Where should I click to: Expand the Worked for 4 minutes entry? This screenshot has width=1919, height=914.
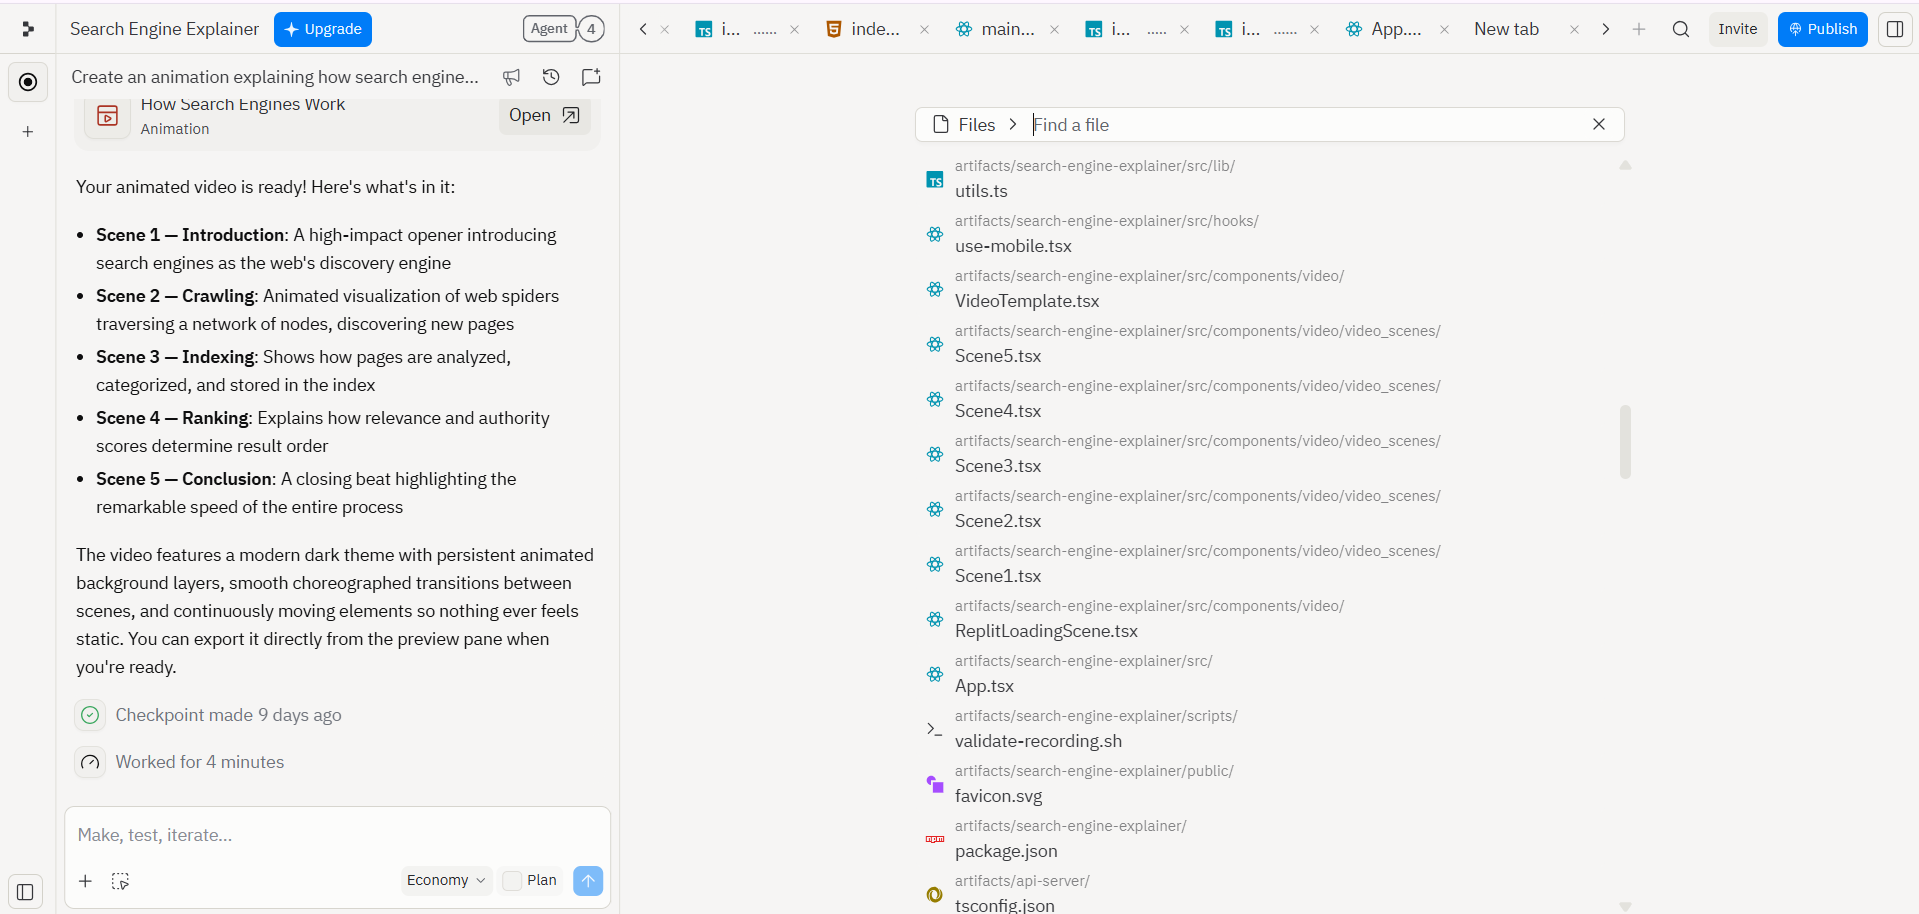click(200, 762)
